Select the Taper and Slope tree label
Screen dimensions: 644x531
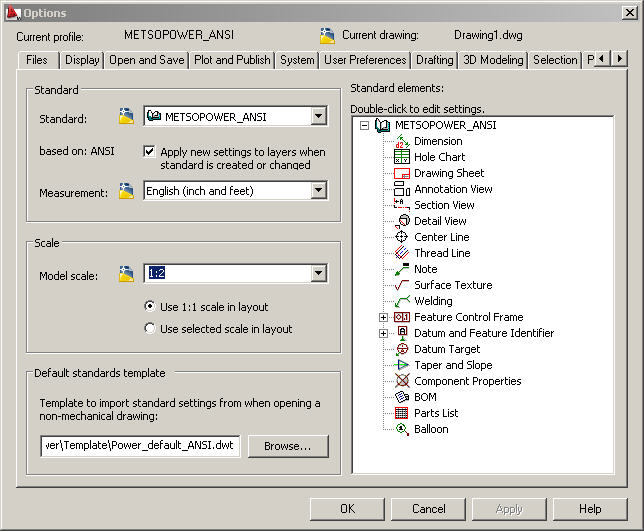click(x=453, y=365)
